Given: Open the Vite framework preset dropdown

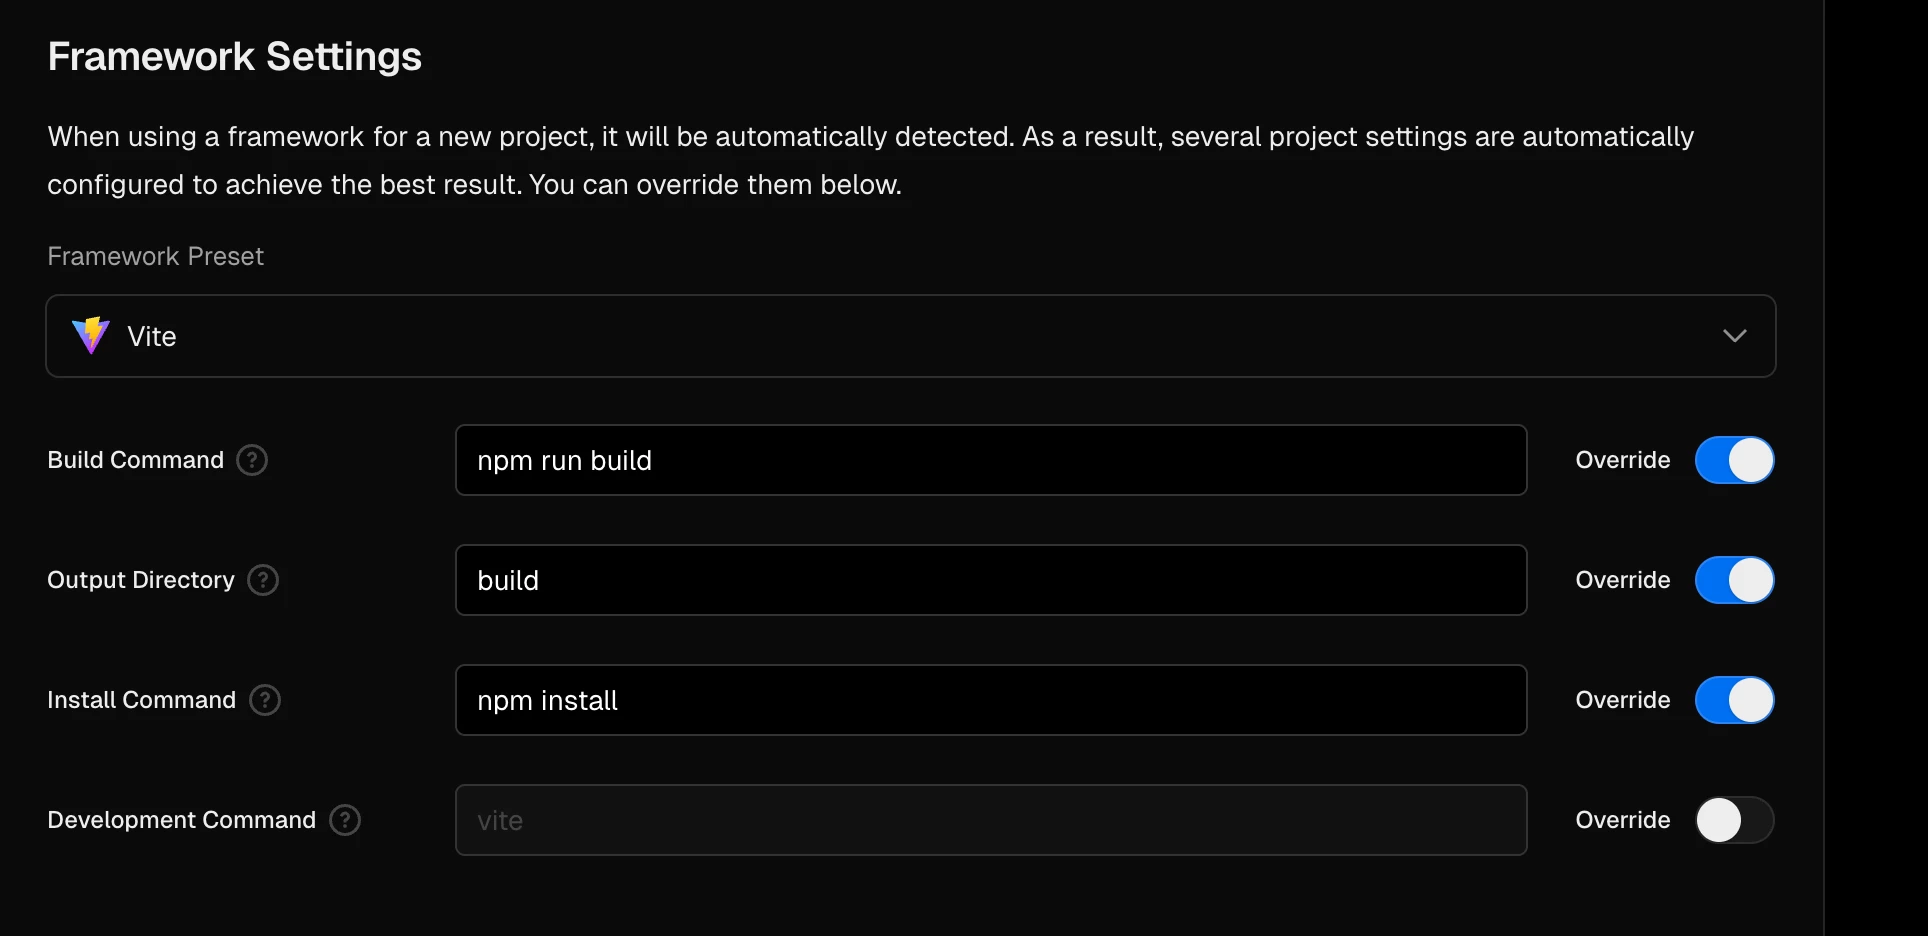Looking at the screenshot, I should (911, 336).
